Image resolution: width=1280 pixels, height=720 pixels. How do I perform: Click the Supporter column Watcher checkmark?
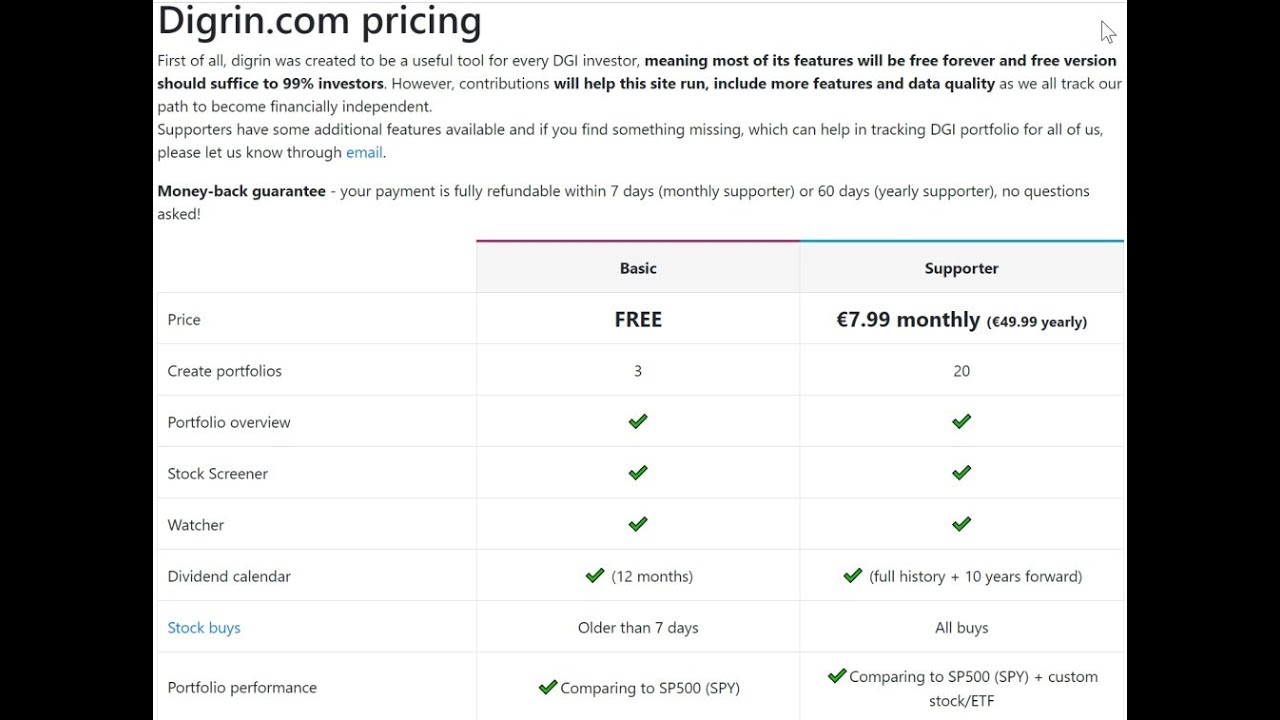962,524
